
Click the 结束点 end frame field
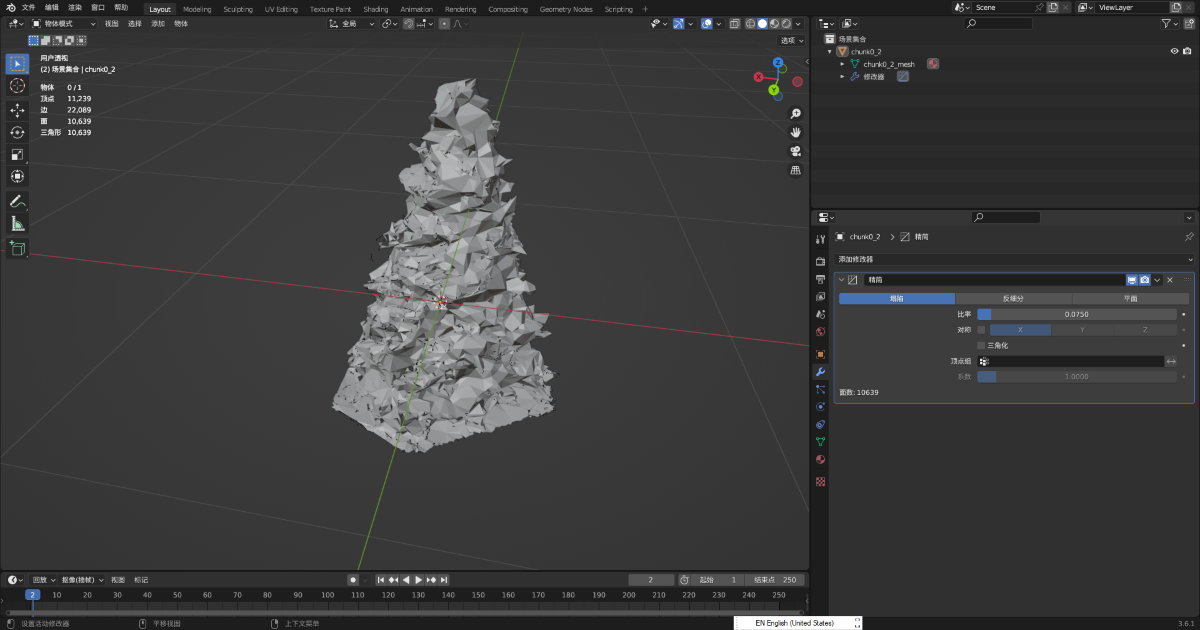[x=777, y=580]
